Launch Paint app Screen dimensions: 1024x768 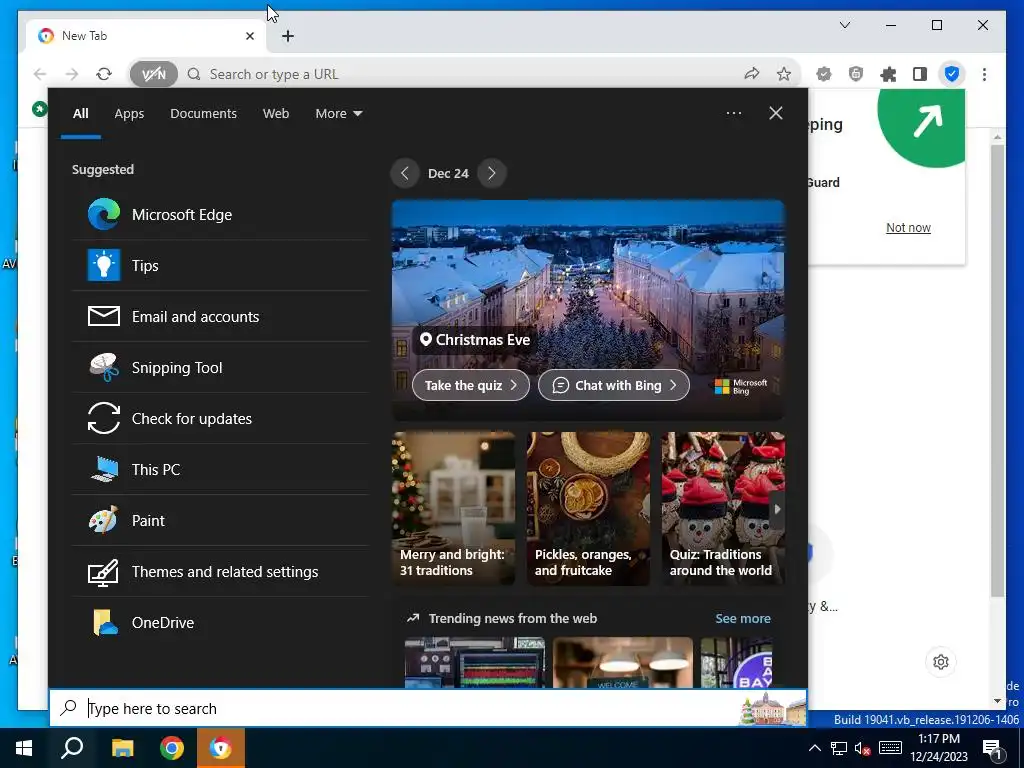(220, 520)
